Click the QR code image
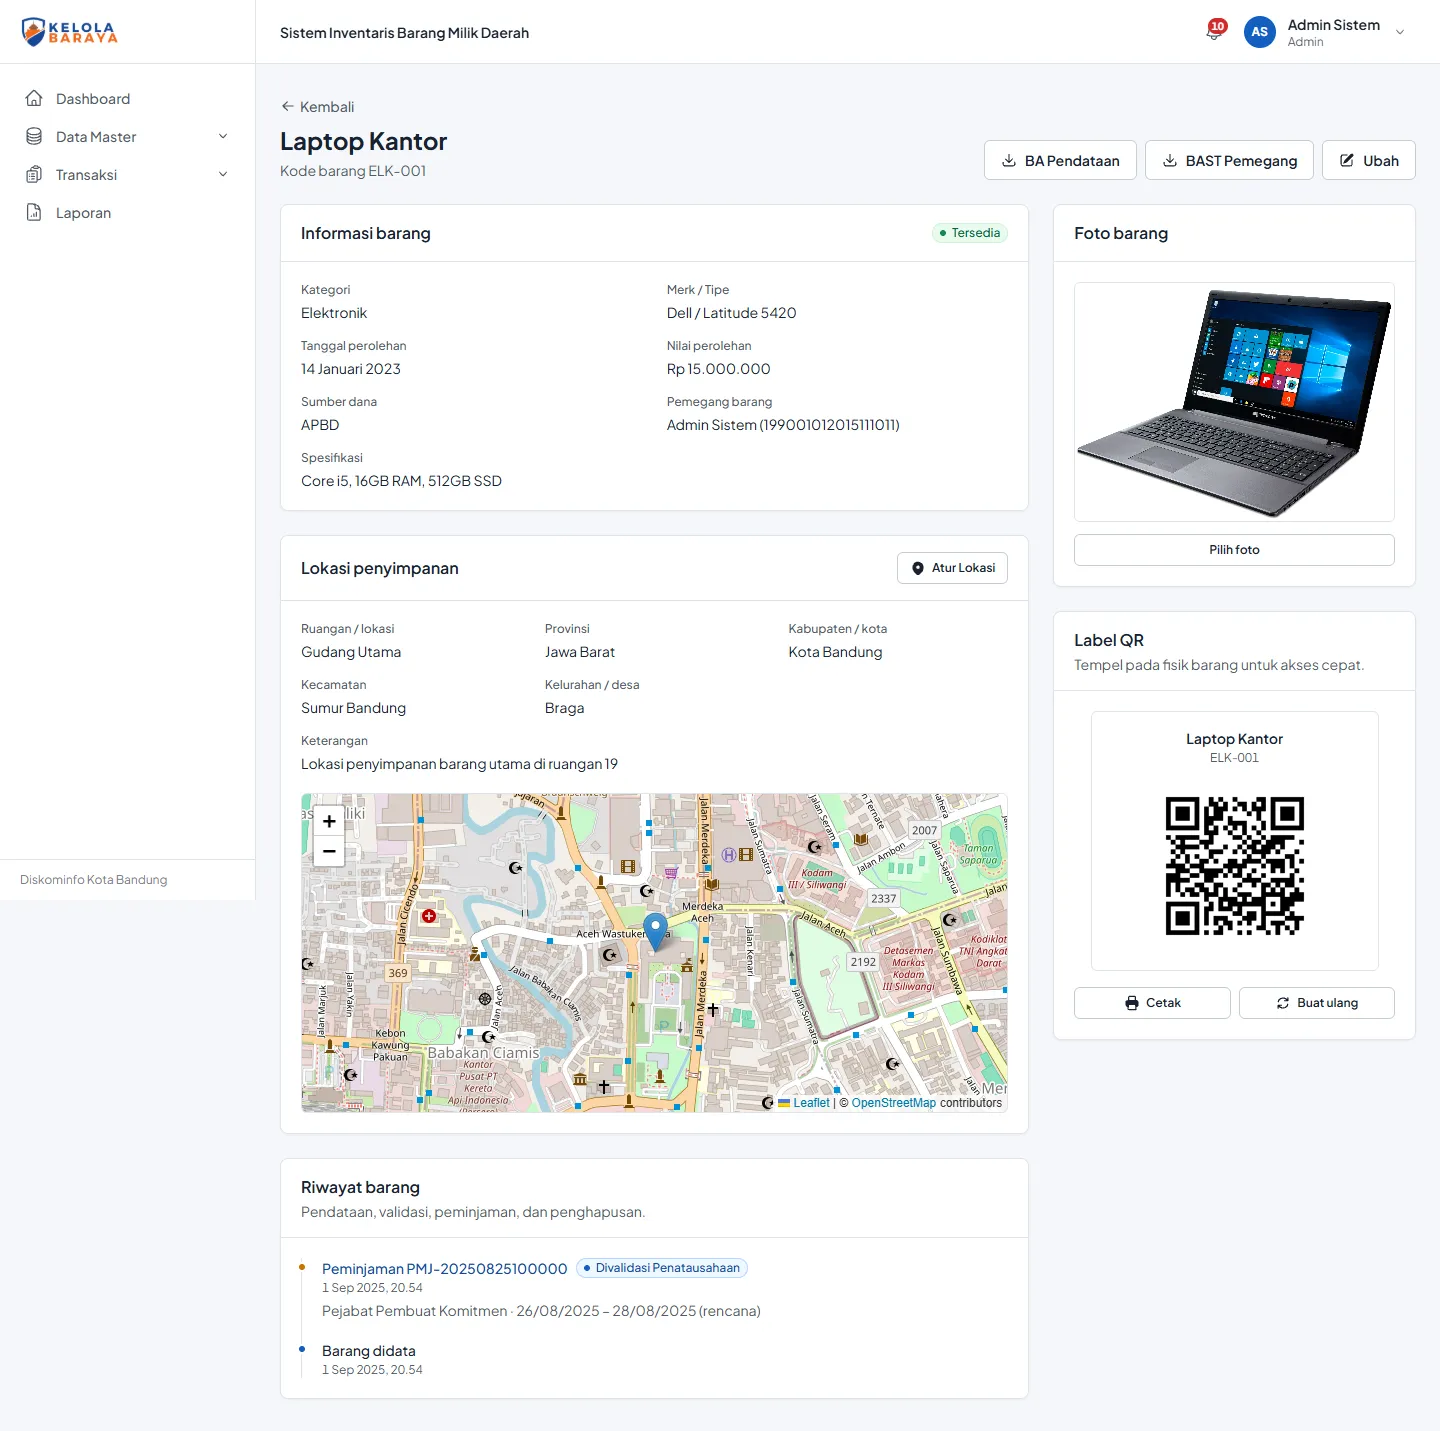This screenshot has width=1440, height=1431. [1234, 866]
